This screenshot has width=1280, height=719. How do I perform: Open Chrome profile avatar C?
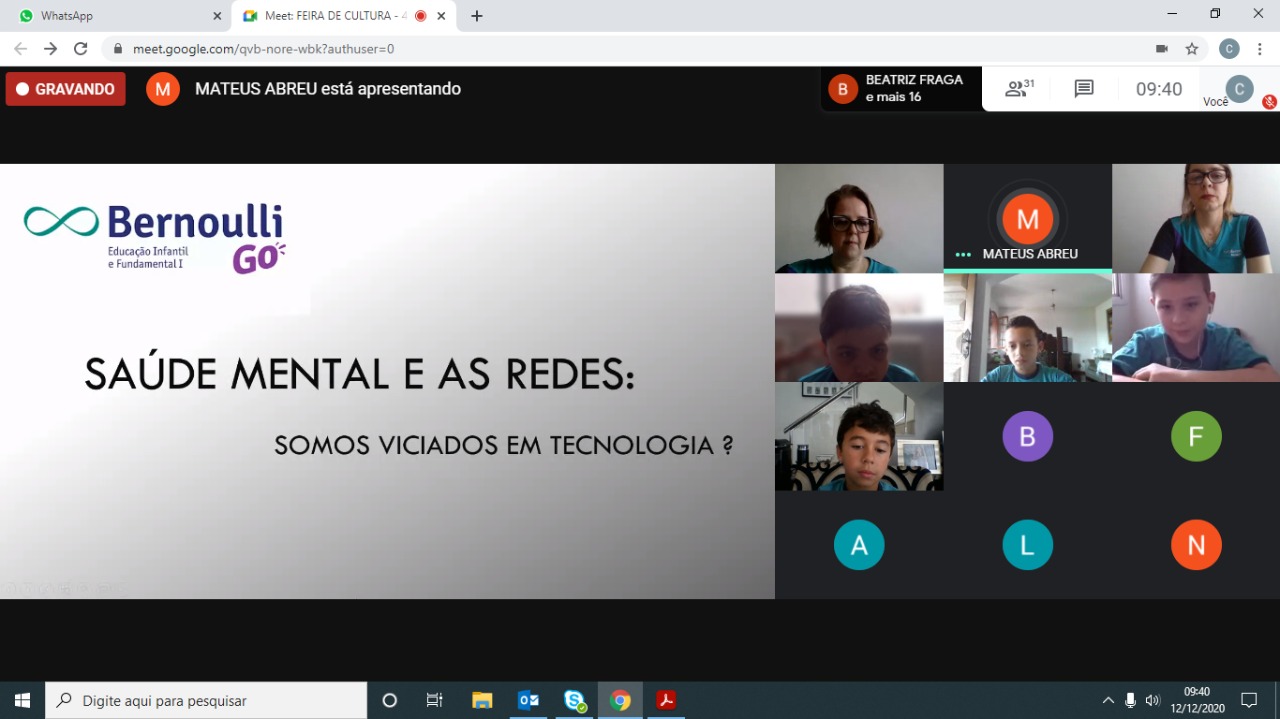coord(1229,49)
